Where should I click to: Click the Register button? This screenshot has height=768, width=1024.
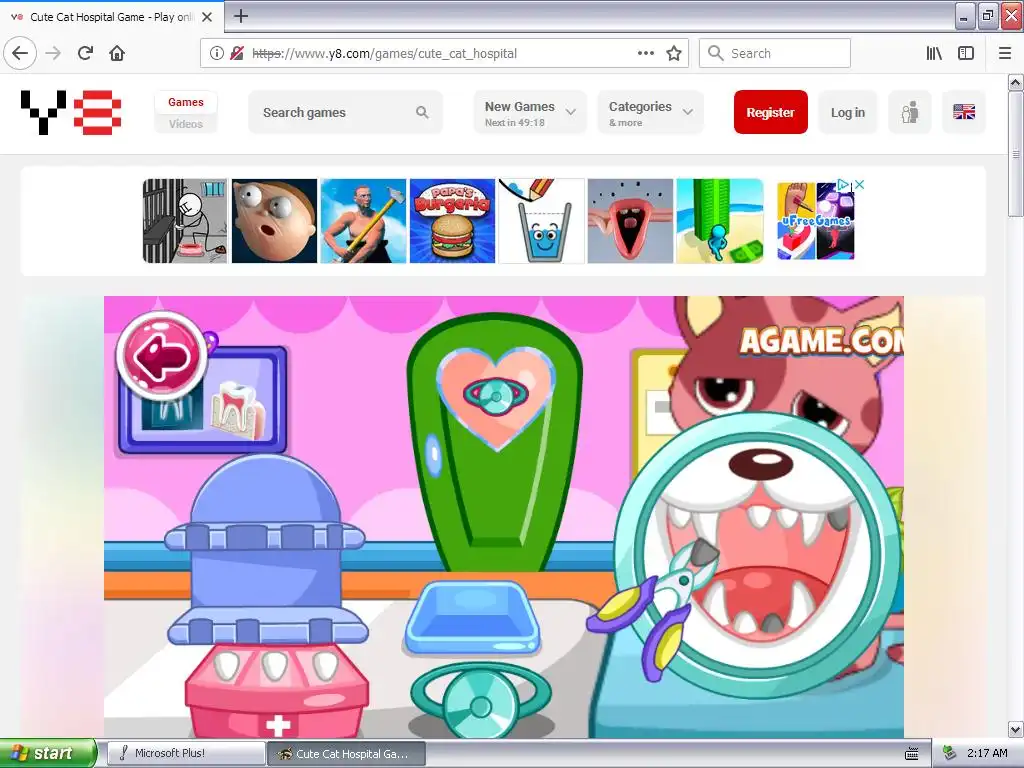[771, 112]
